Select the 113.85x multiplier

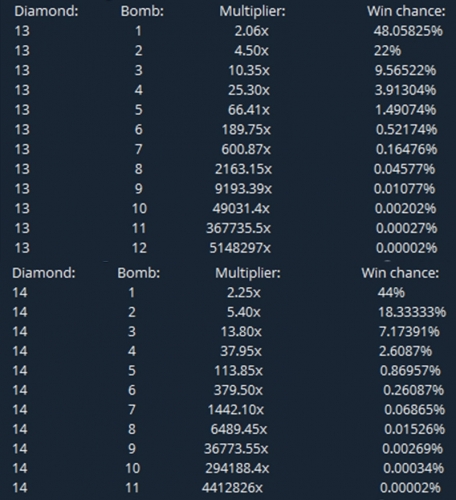238,371
